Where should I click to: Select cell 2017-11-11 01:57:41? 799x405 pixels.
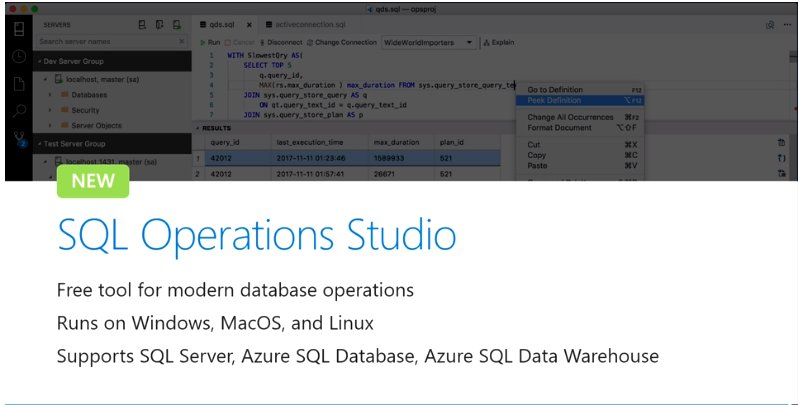tap(319, 174)
